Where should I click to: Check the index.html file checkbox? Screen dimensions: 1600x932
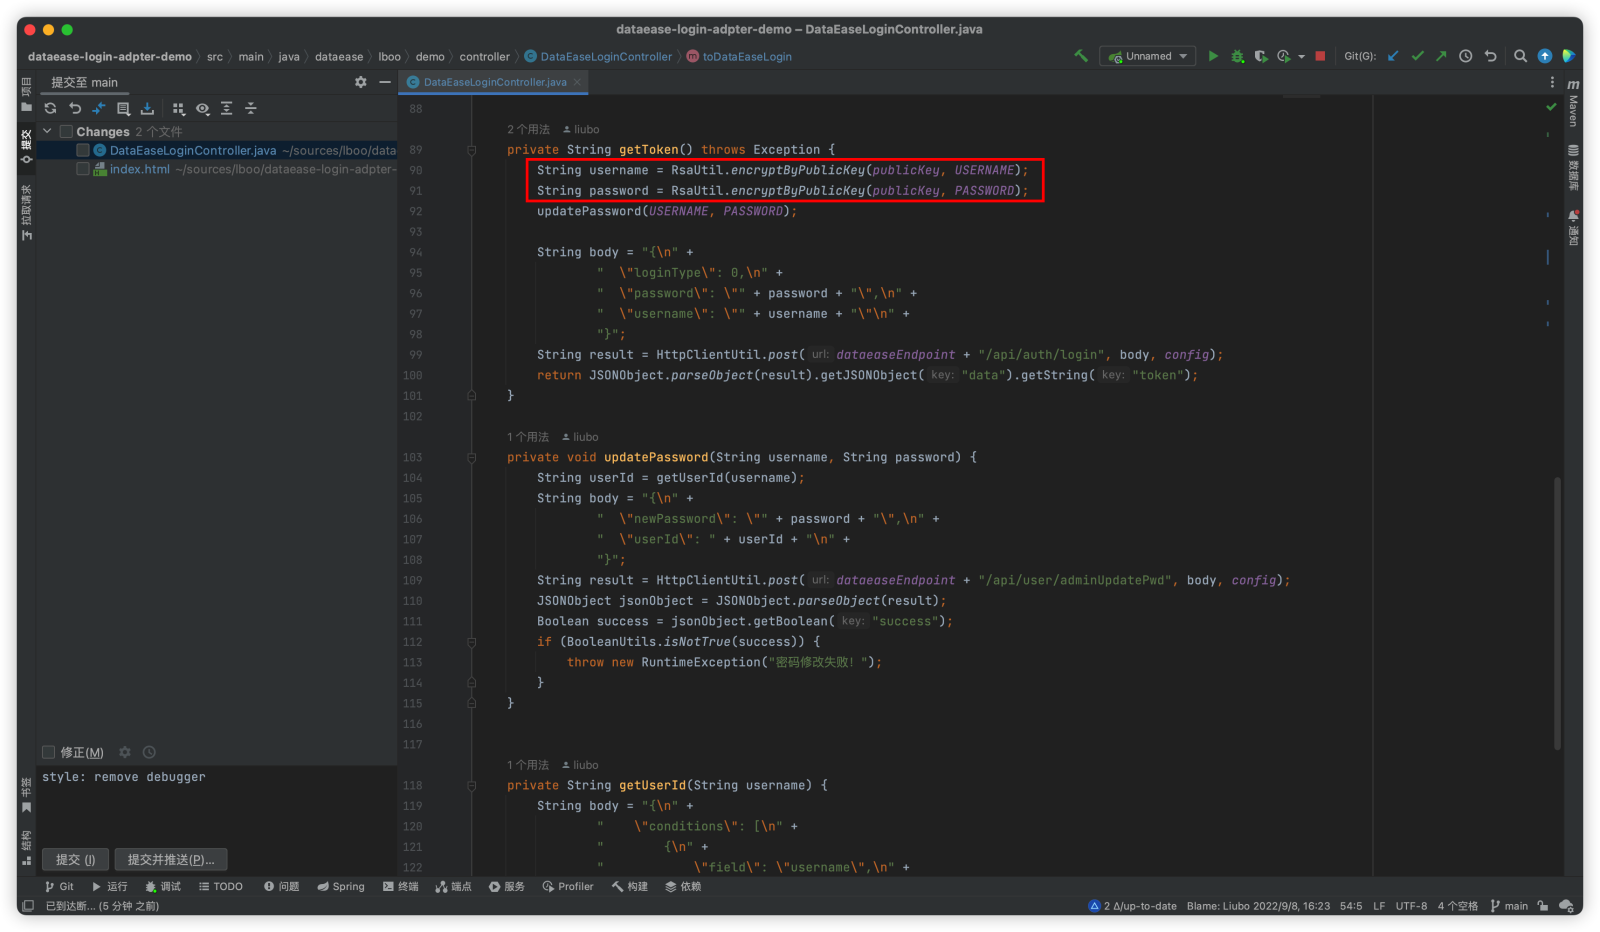click(83, 169)
